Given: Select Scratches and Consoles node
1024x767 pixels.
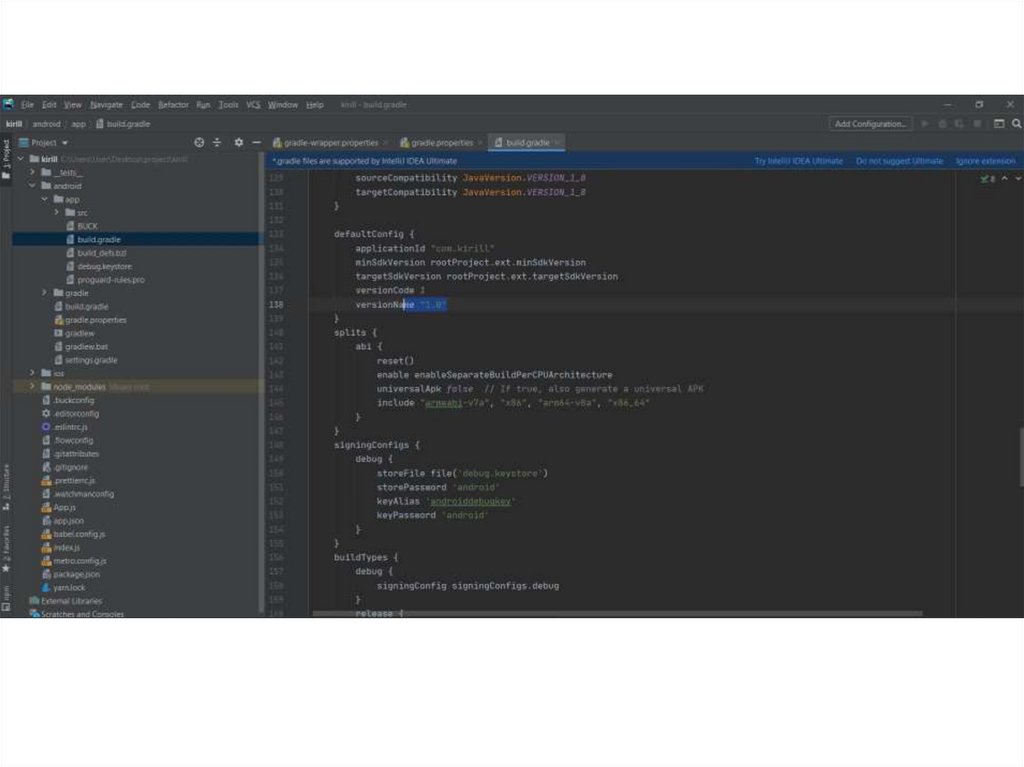Looking at the screenshot, I should coord(76,614).
